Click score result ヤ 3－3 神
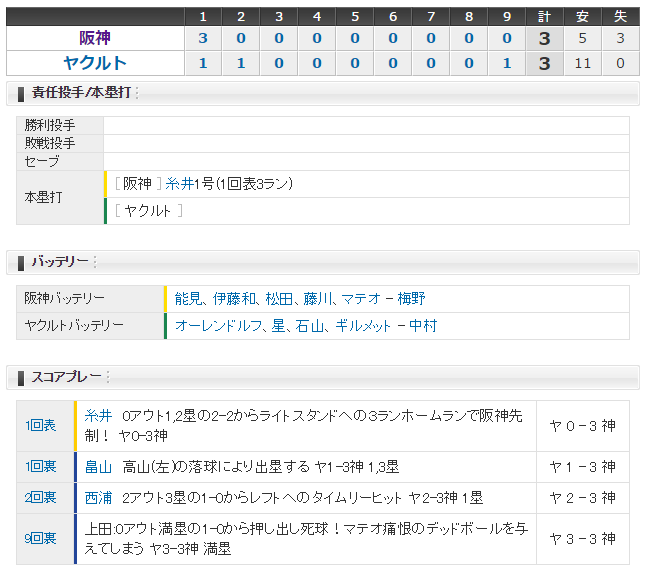This screenshot has height=587, width=646. pos(583,538)
